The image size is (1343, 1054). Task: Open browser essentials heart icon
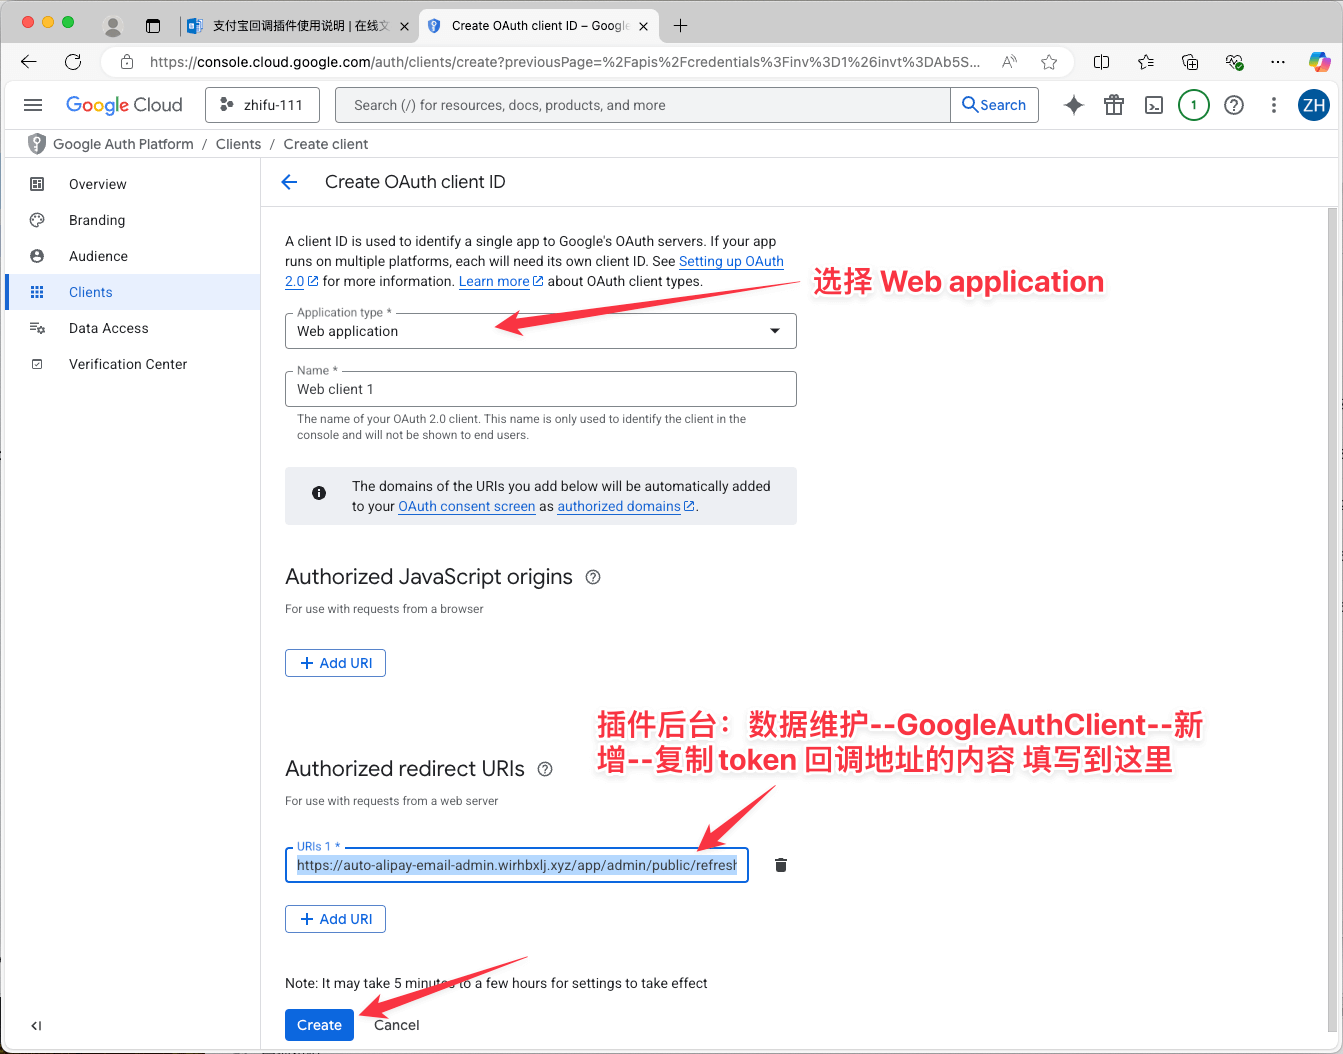1234,62
